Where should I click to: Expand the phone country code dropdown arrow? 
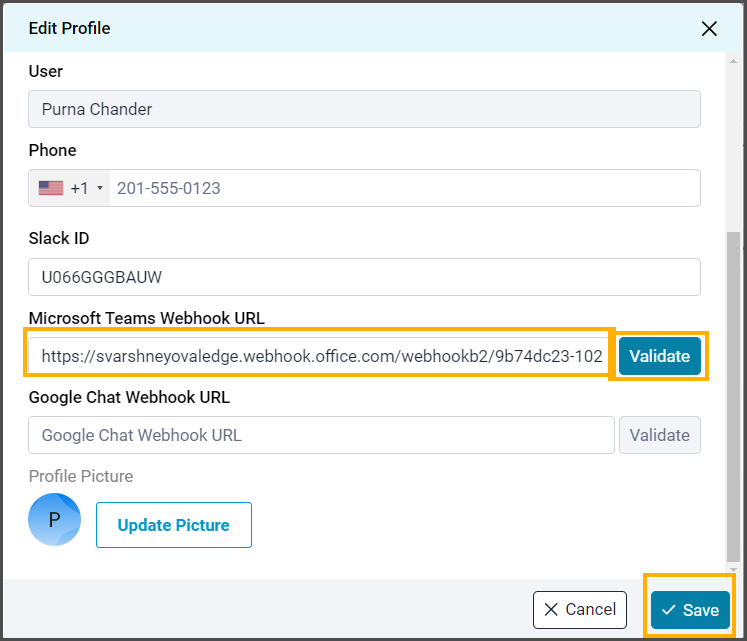pyautogui.click(x=100, y=188)
